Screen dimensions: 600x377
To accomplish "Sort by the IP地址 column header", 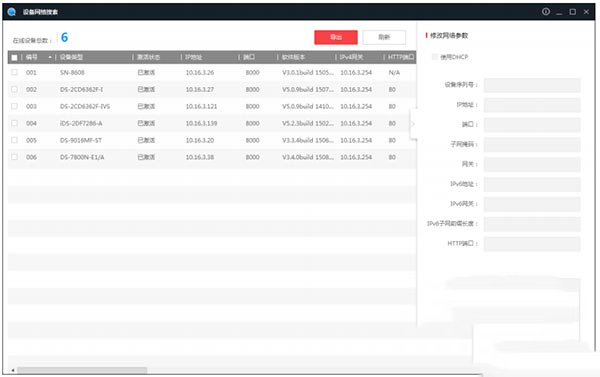I will click(x=194, y=57).
